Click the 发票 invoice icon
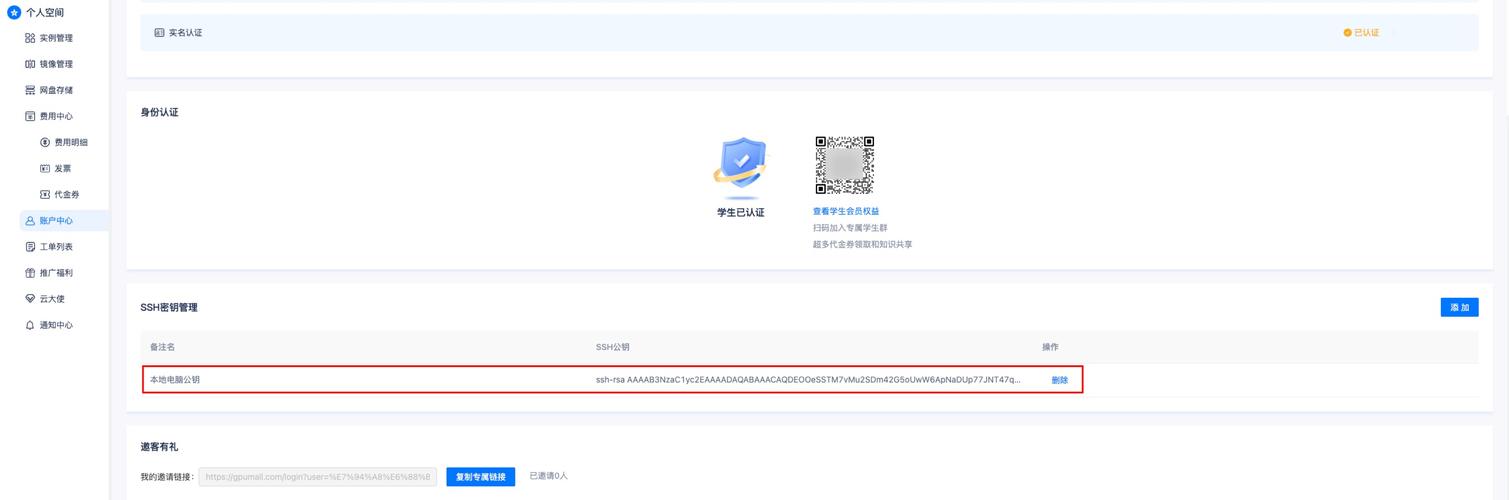 pyautogui.click(x=45, y=168)
